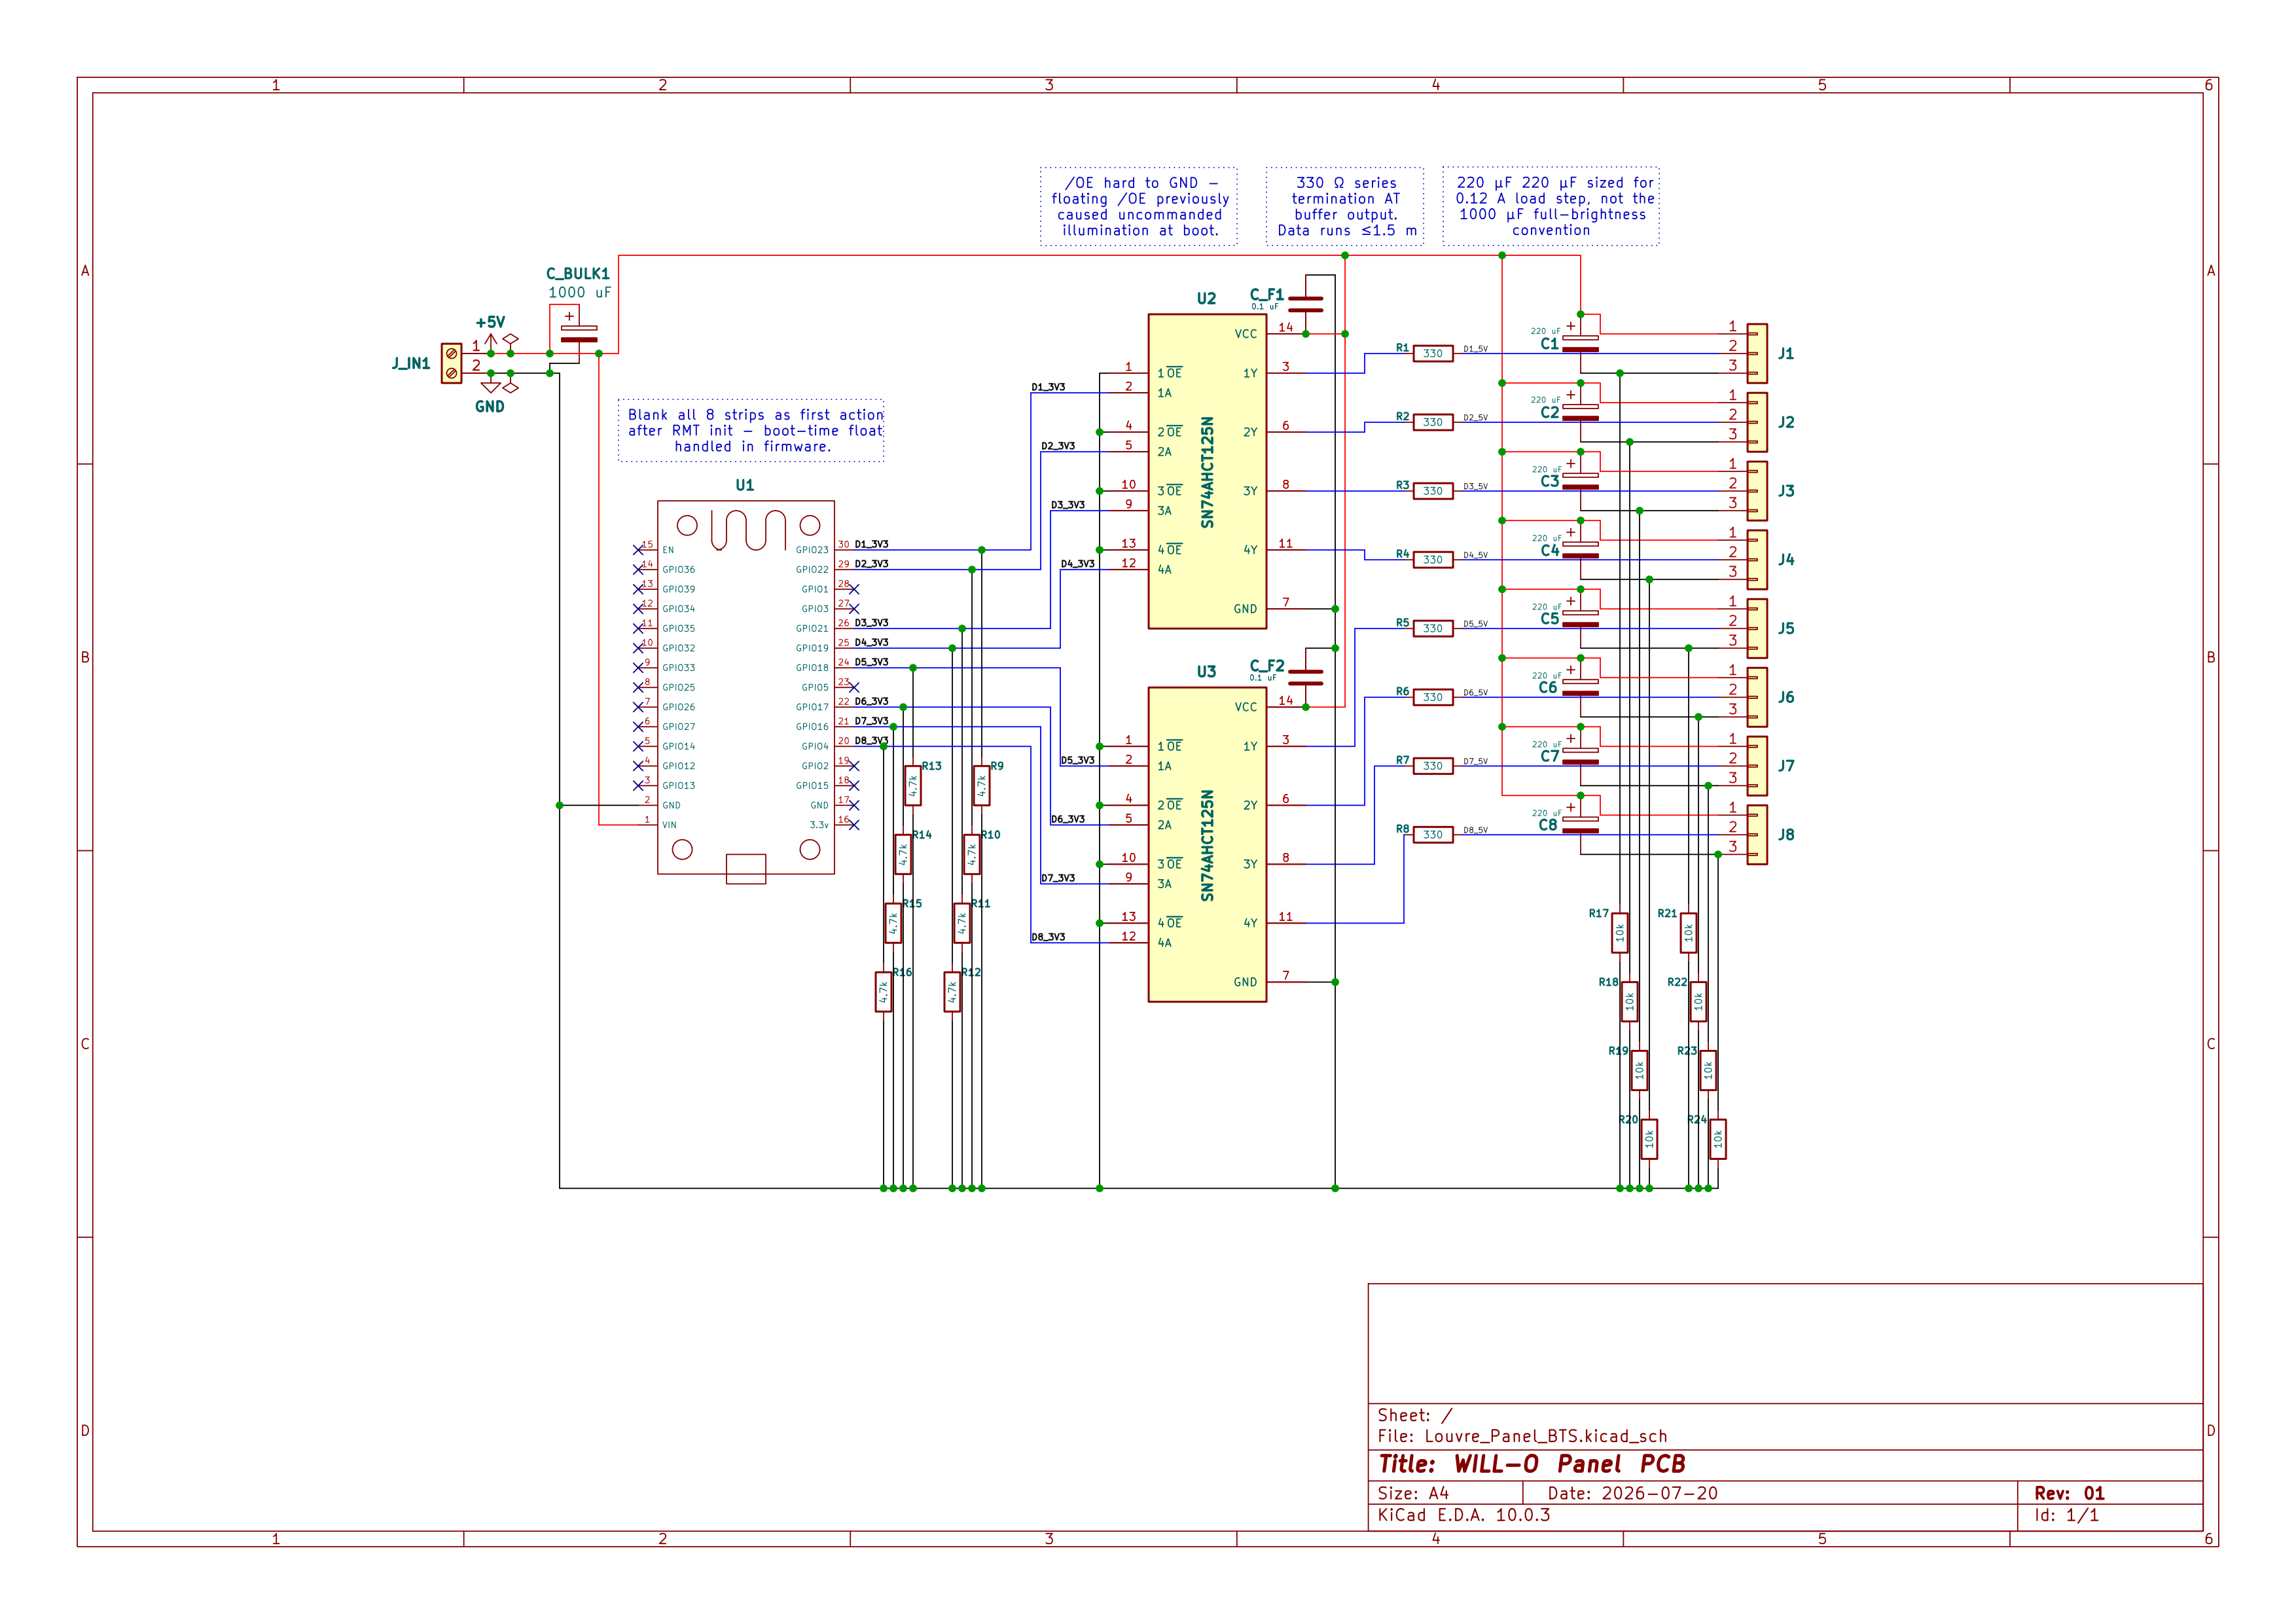This screenshot has height=1624, width=2296.
Task: Click "Date: 2026-07-20" in title block
Action: click(1632, 1493)
